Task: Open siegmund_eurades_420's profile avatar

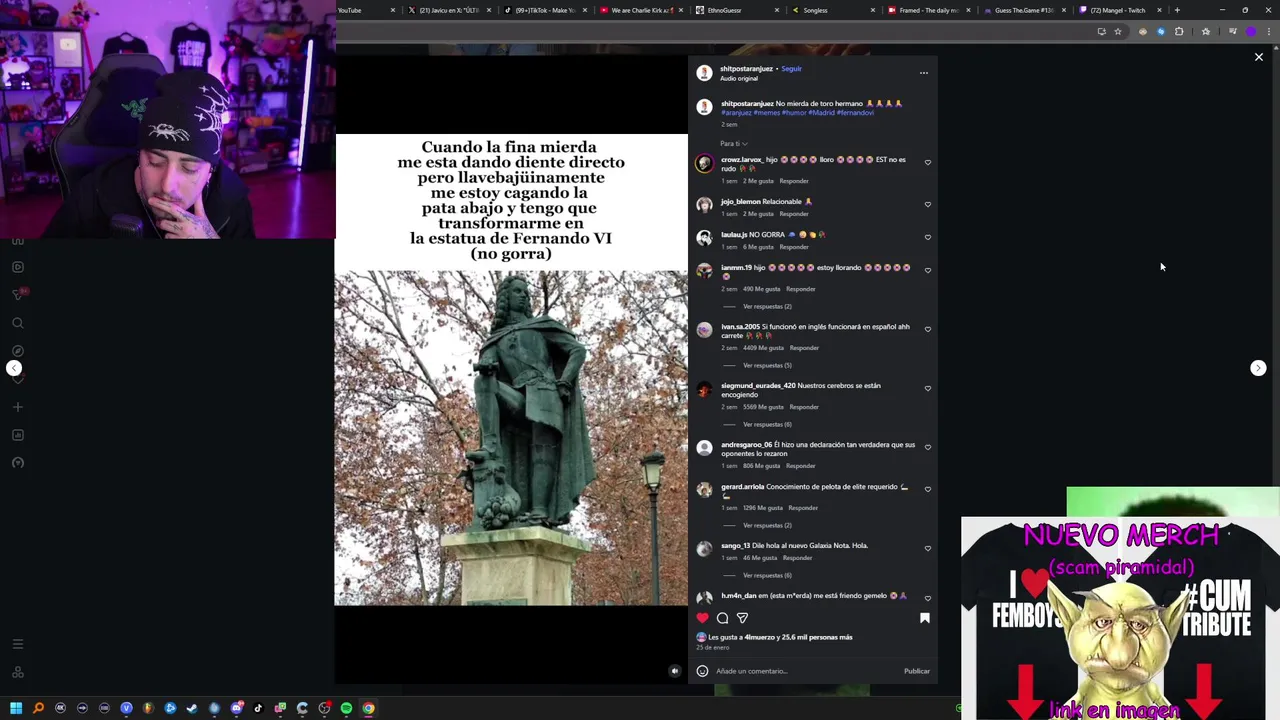Action: (x=704, y=389)
